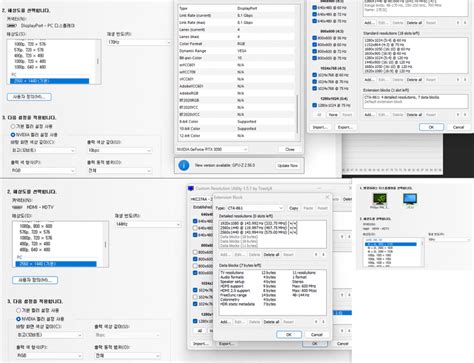Select the Philips monitor icon with NVIDIA logo
The image size is (474, 363).
(x=379, y=199)
